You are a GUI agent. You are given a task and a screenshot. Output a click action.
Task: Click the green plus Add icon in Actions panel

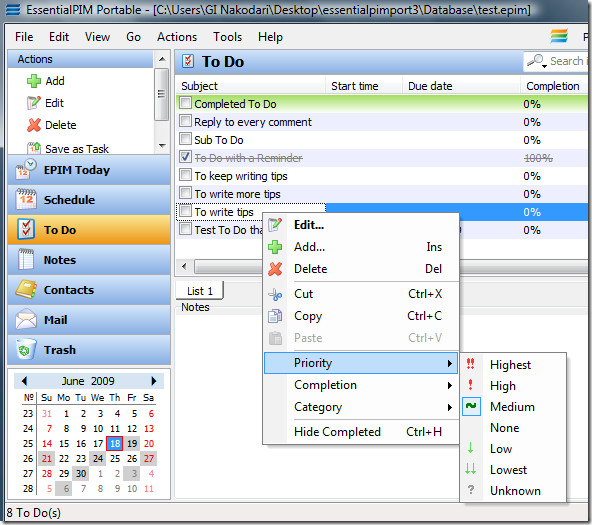34,81
